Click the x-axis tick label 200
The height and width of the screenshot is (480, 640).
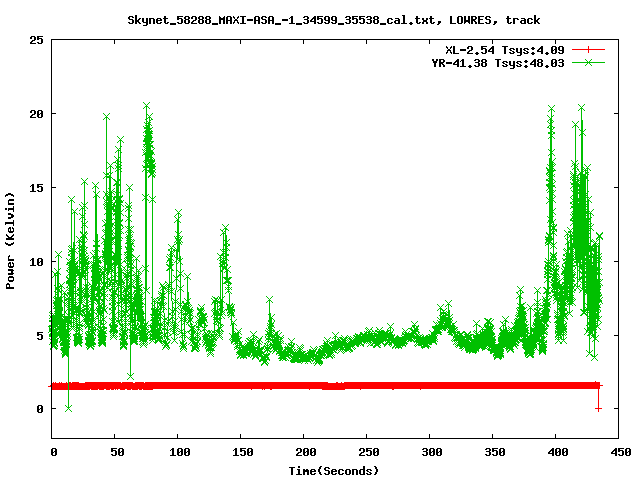click(x=306, y=452)
